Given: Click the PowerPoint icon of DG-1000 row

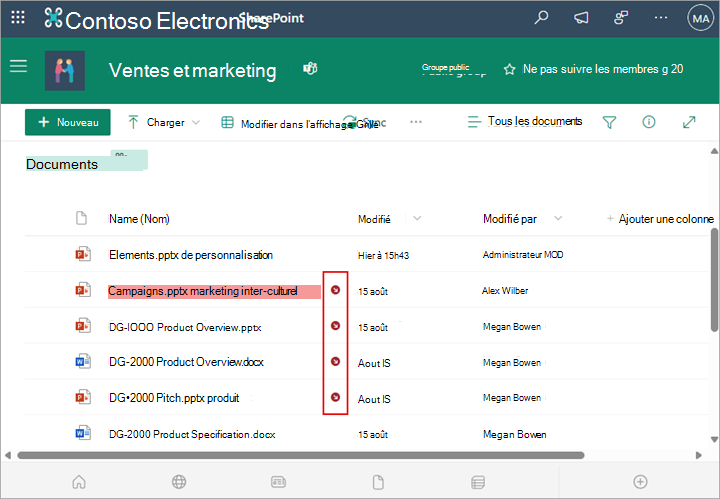Looking at the screenshot, I should 83,325.
